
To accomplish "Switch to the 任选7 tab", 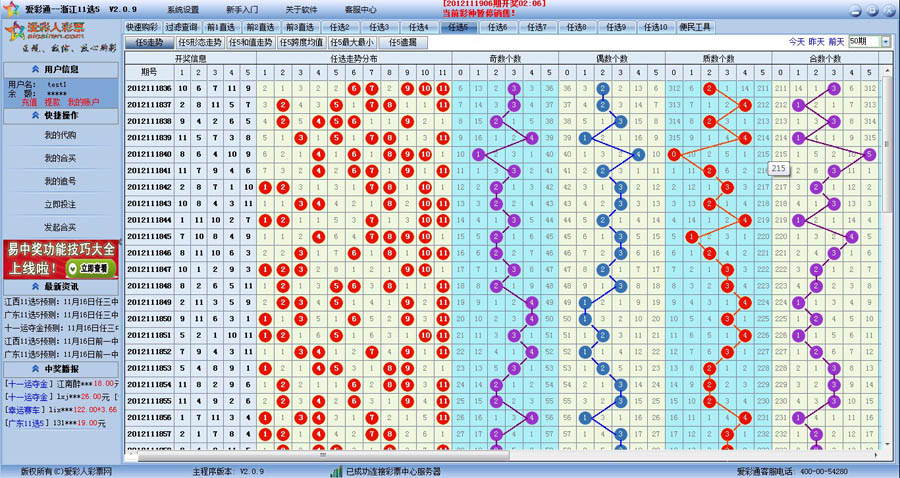I will coord(538,27).
